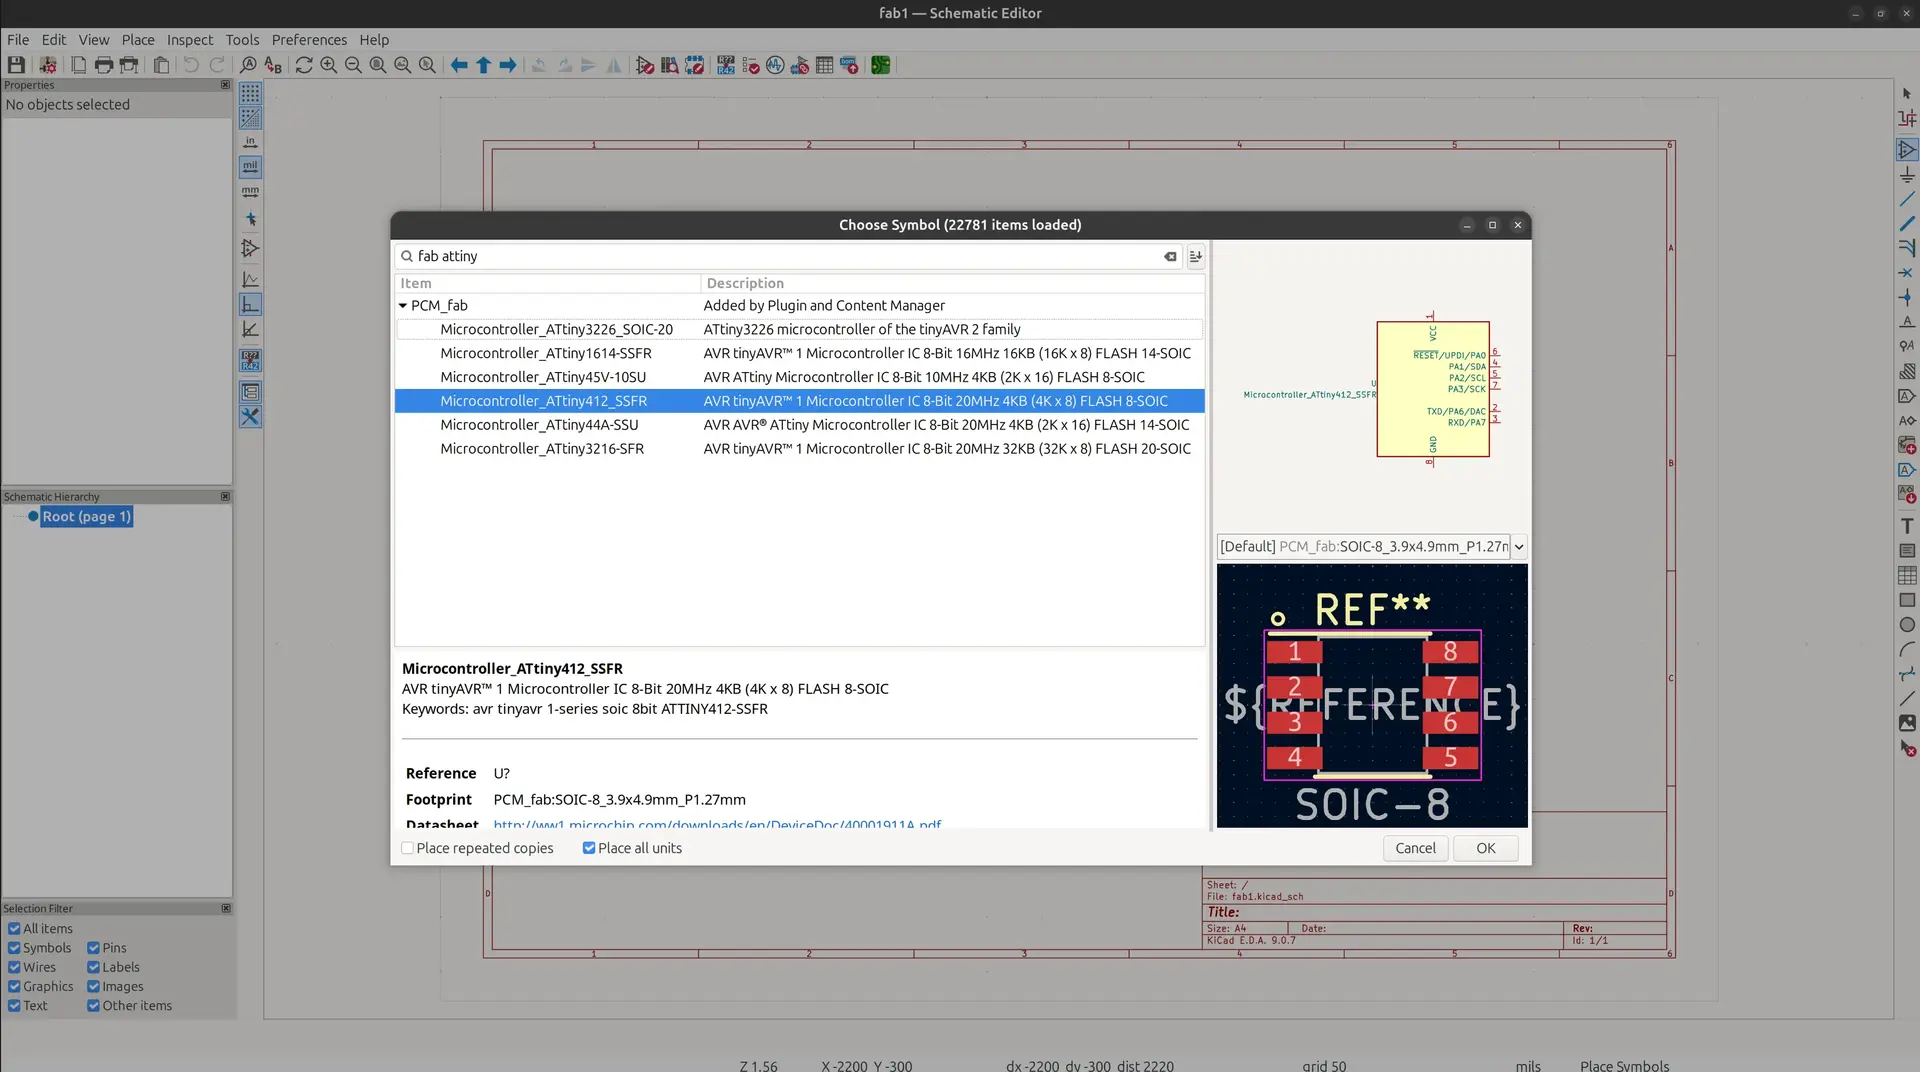The height and width of the screenshot is (1072, 1920).
Task: Open the Place menu
Action: (138, 40)
